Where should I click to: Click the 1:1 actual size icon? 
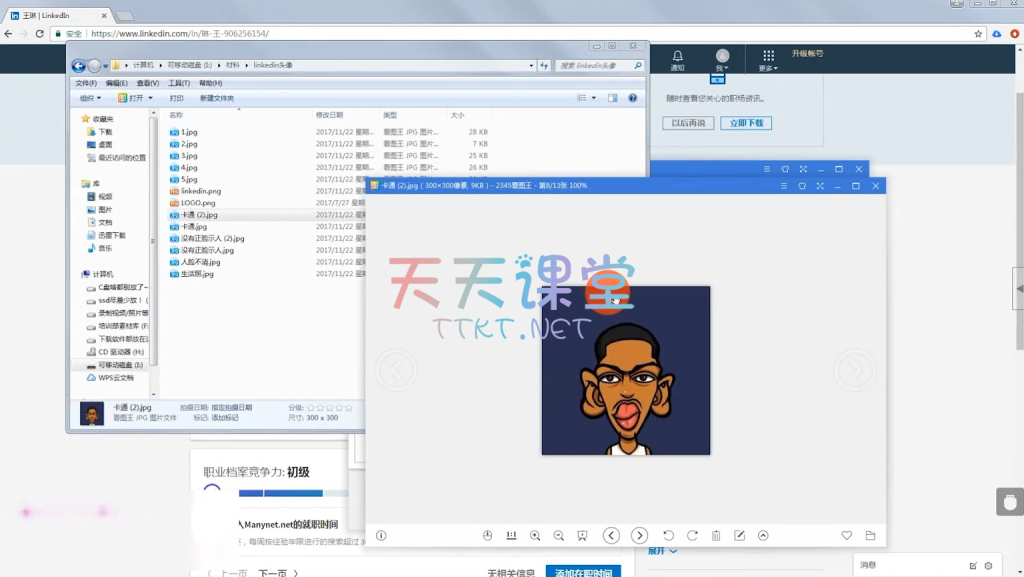point(511,536)
